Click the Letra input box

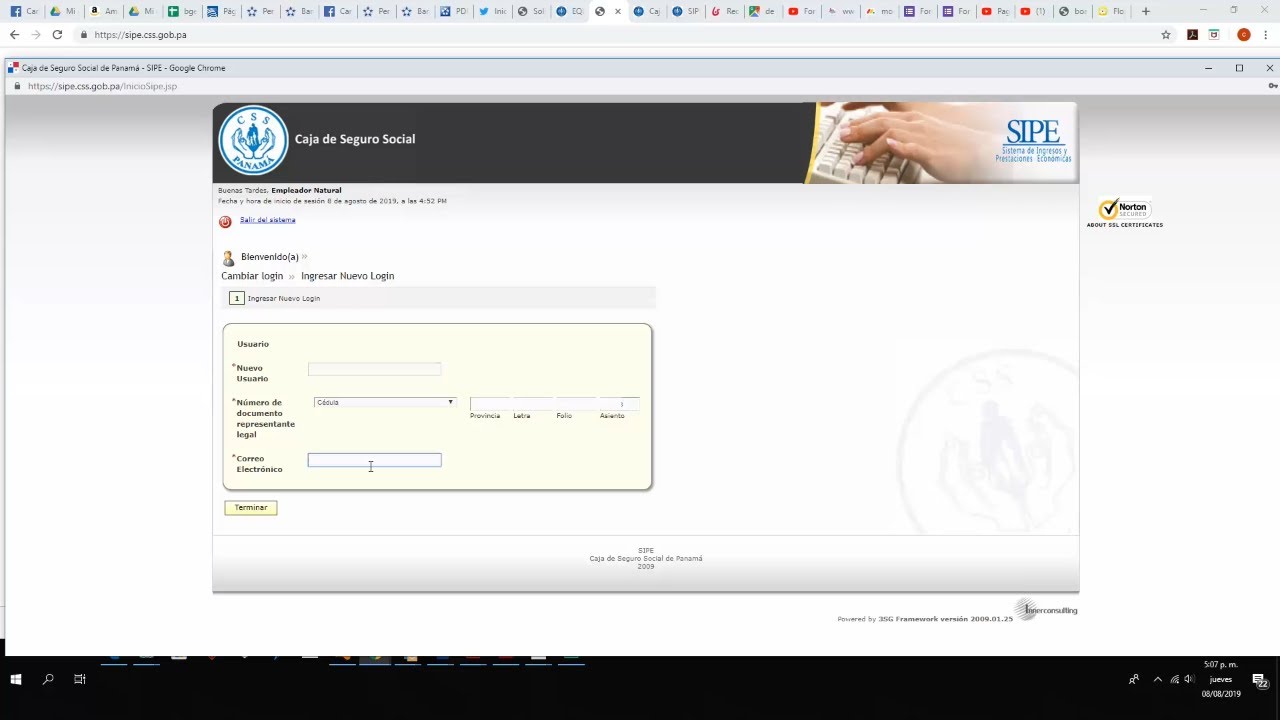pos(533,404)
